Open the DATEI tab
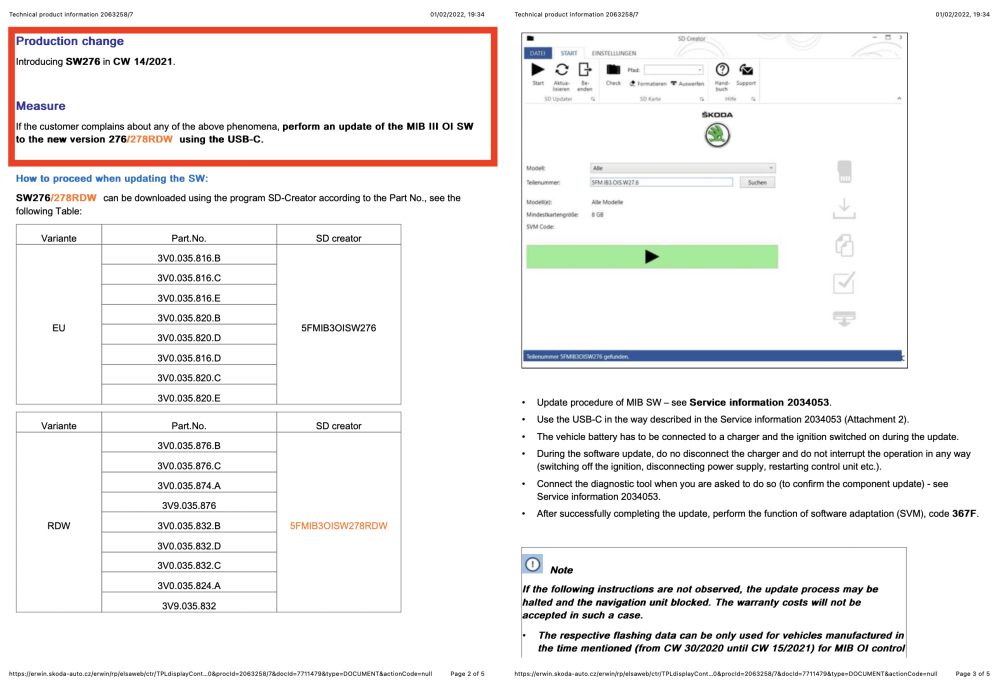1000x699 pixels. pyautogui.click(x=538, y=54)
